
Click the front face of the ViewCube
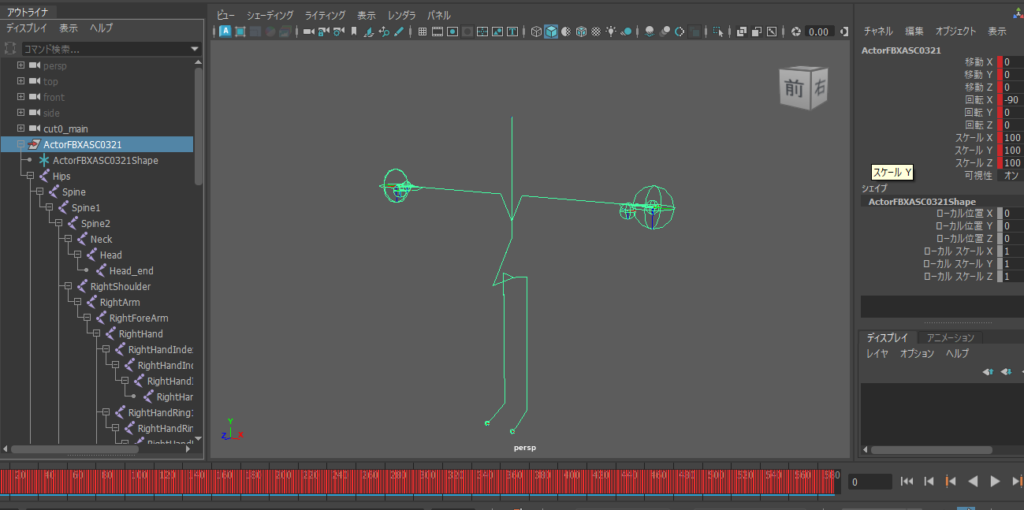(x=794, y=88)
